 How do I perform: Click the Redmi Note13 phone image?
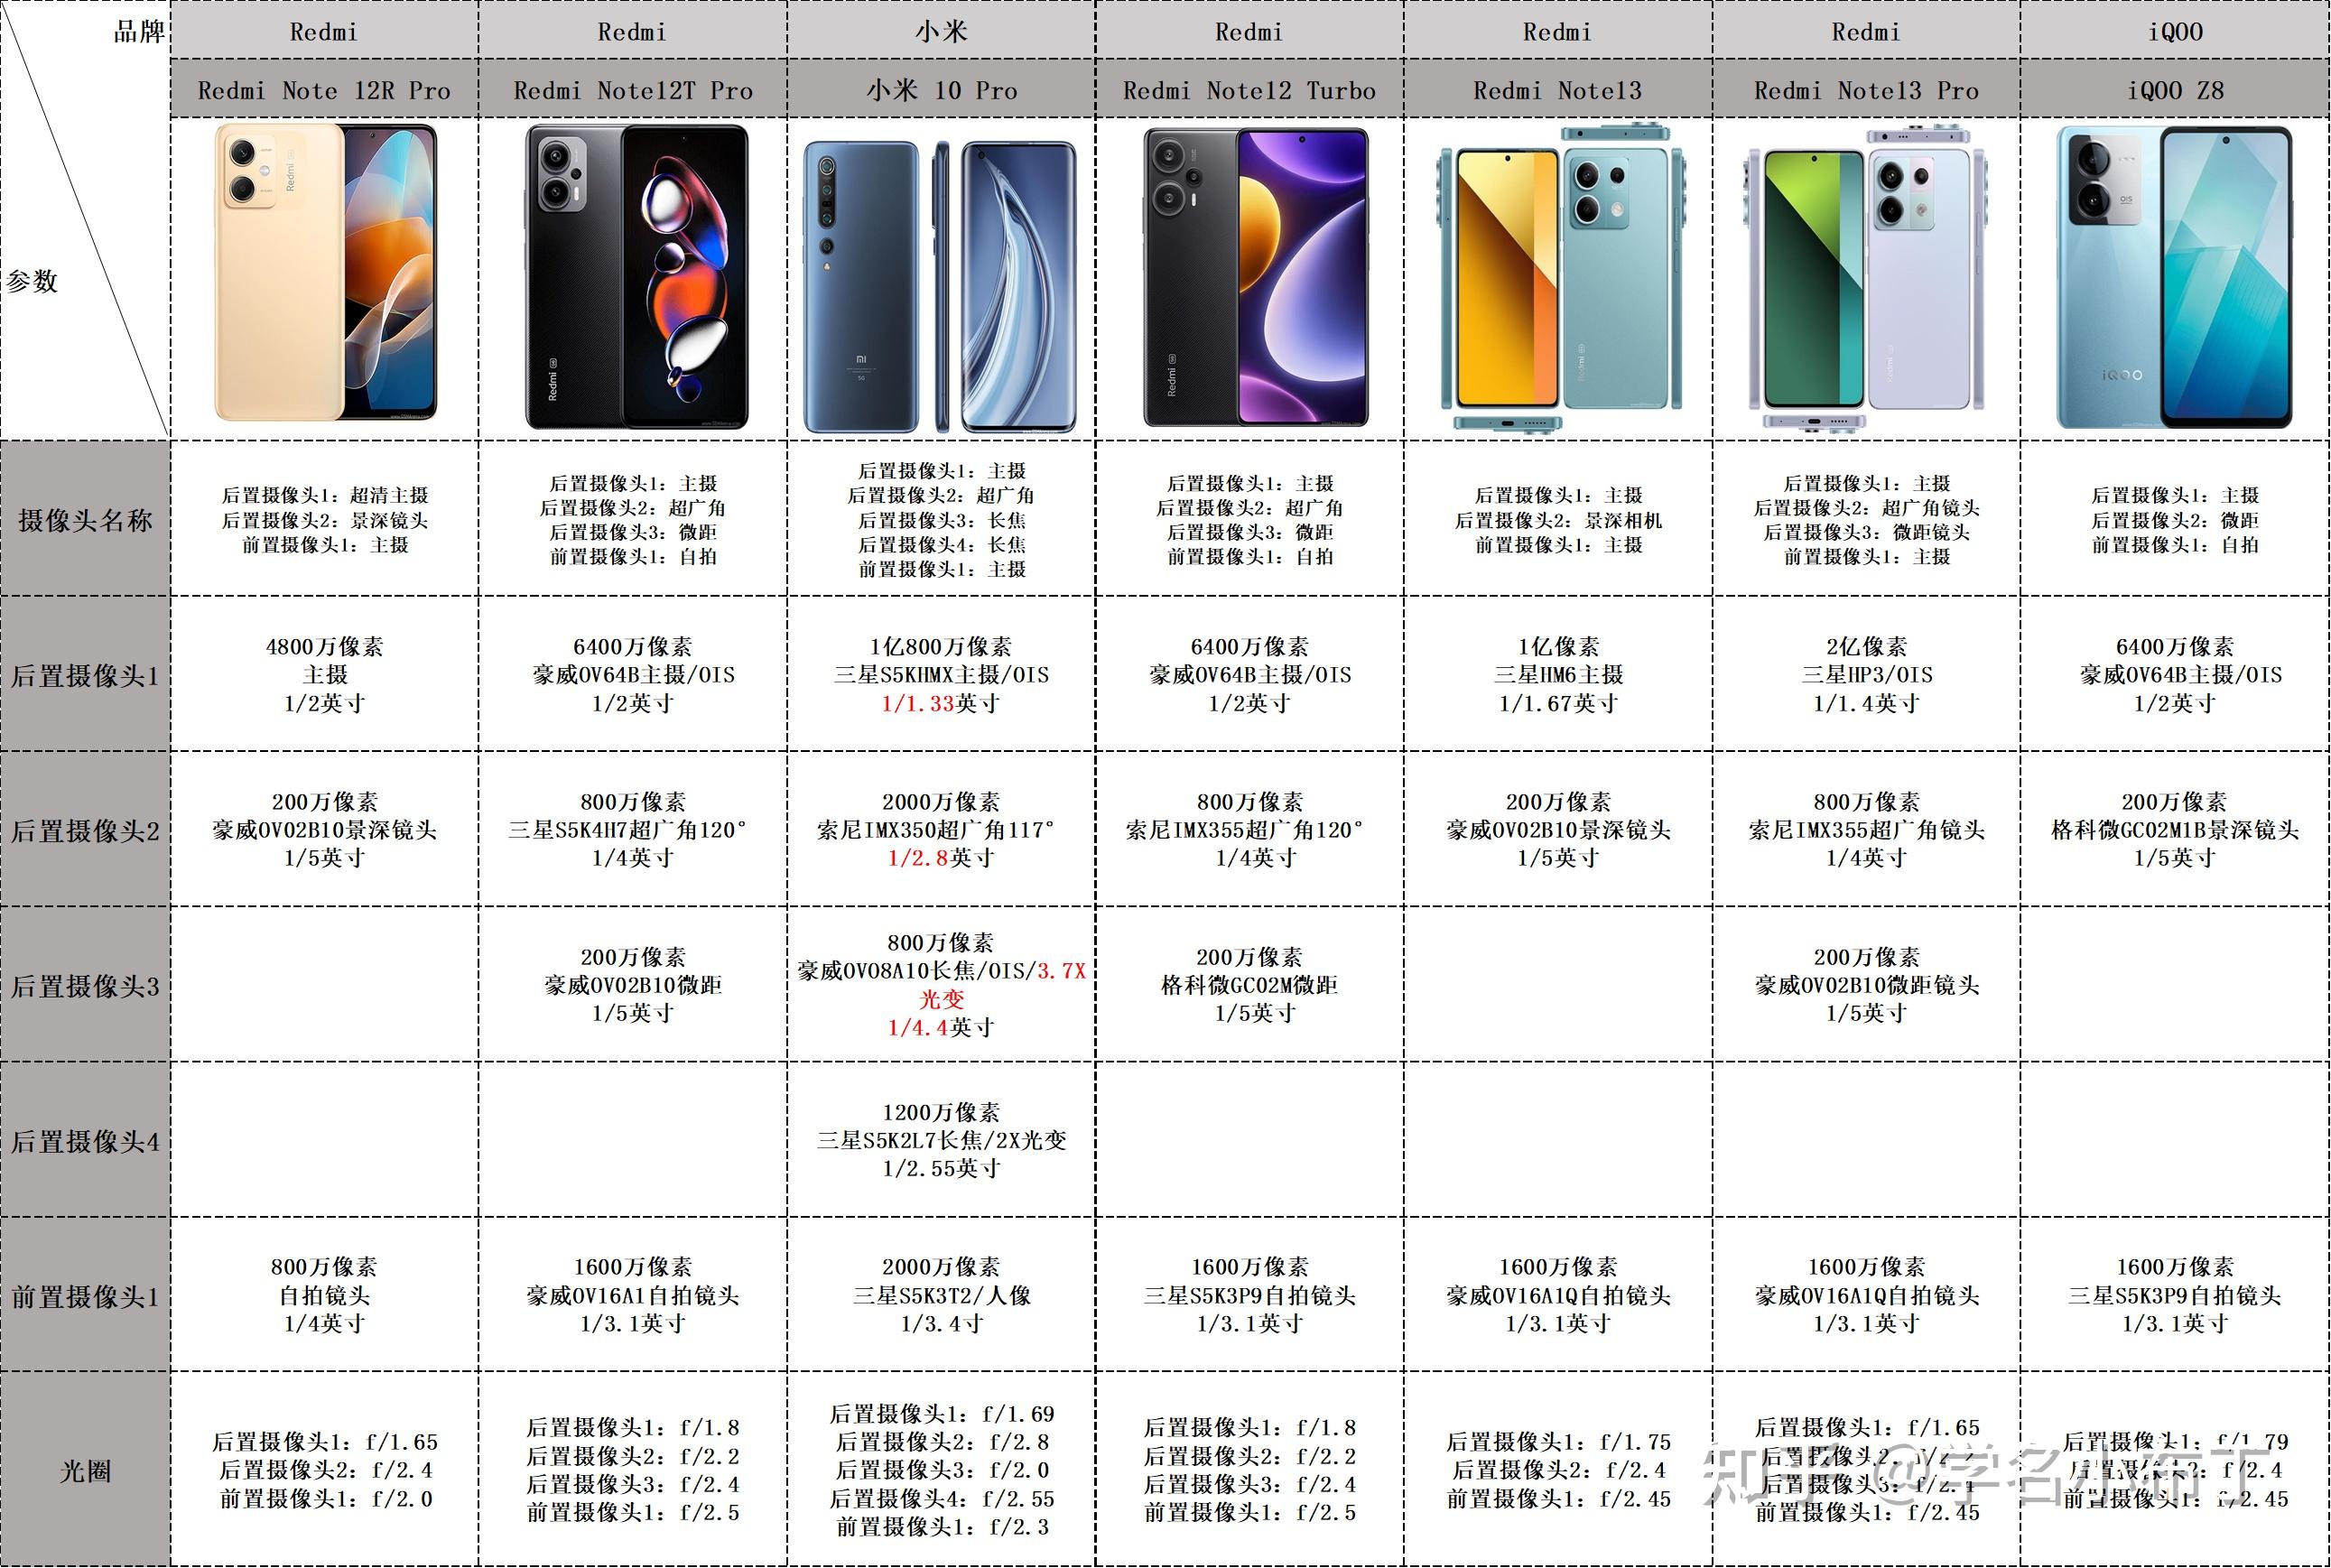tap(1562, 278)
